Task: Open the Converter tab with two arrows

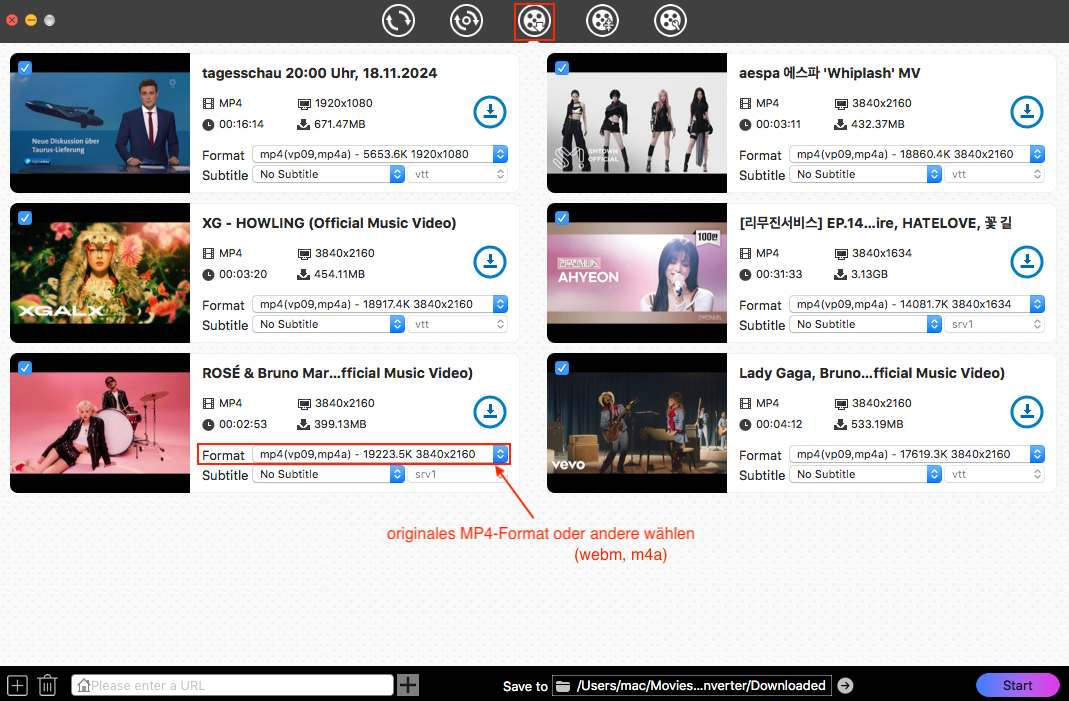Action: [398, 20]
